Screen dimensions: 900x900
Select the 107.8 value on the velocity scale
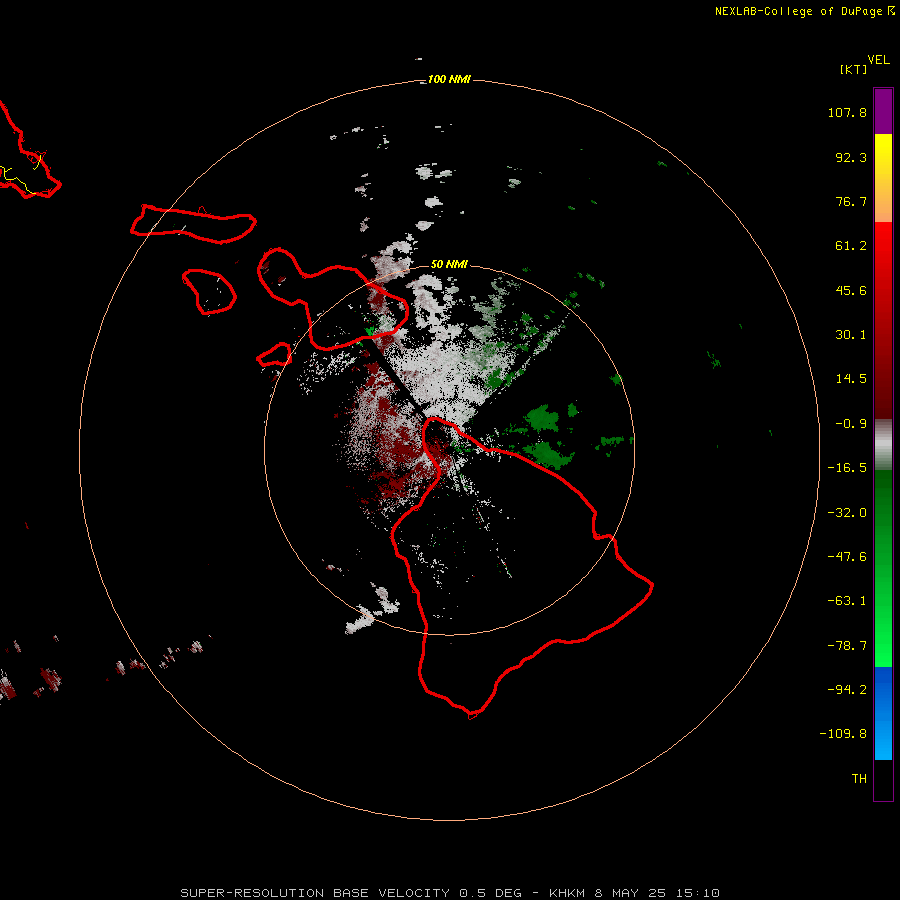coord(847,112)
